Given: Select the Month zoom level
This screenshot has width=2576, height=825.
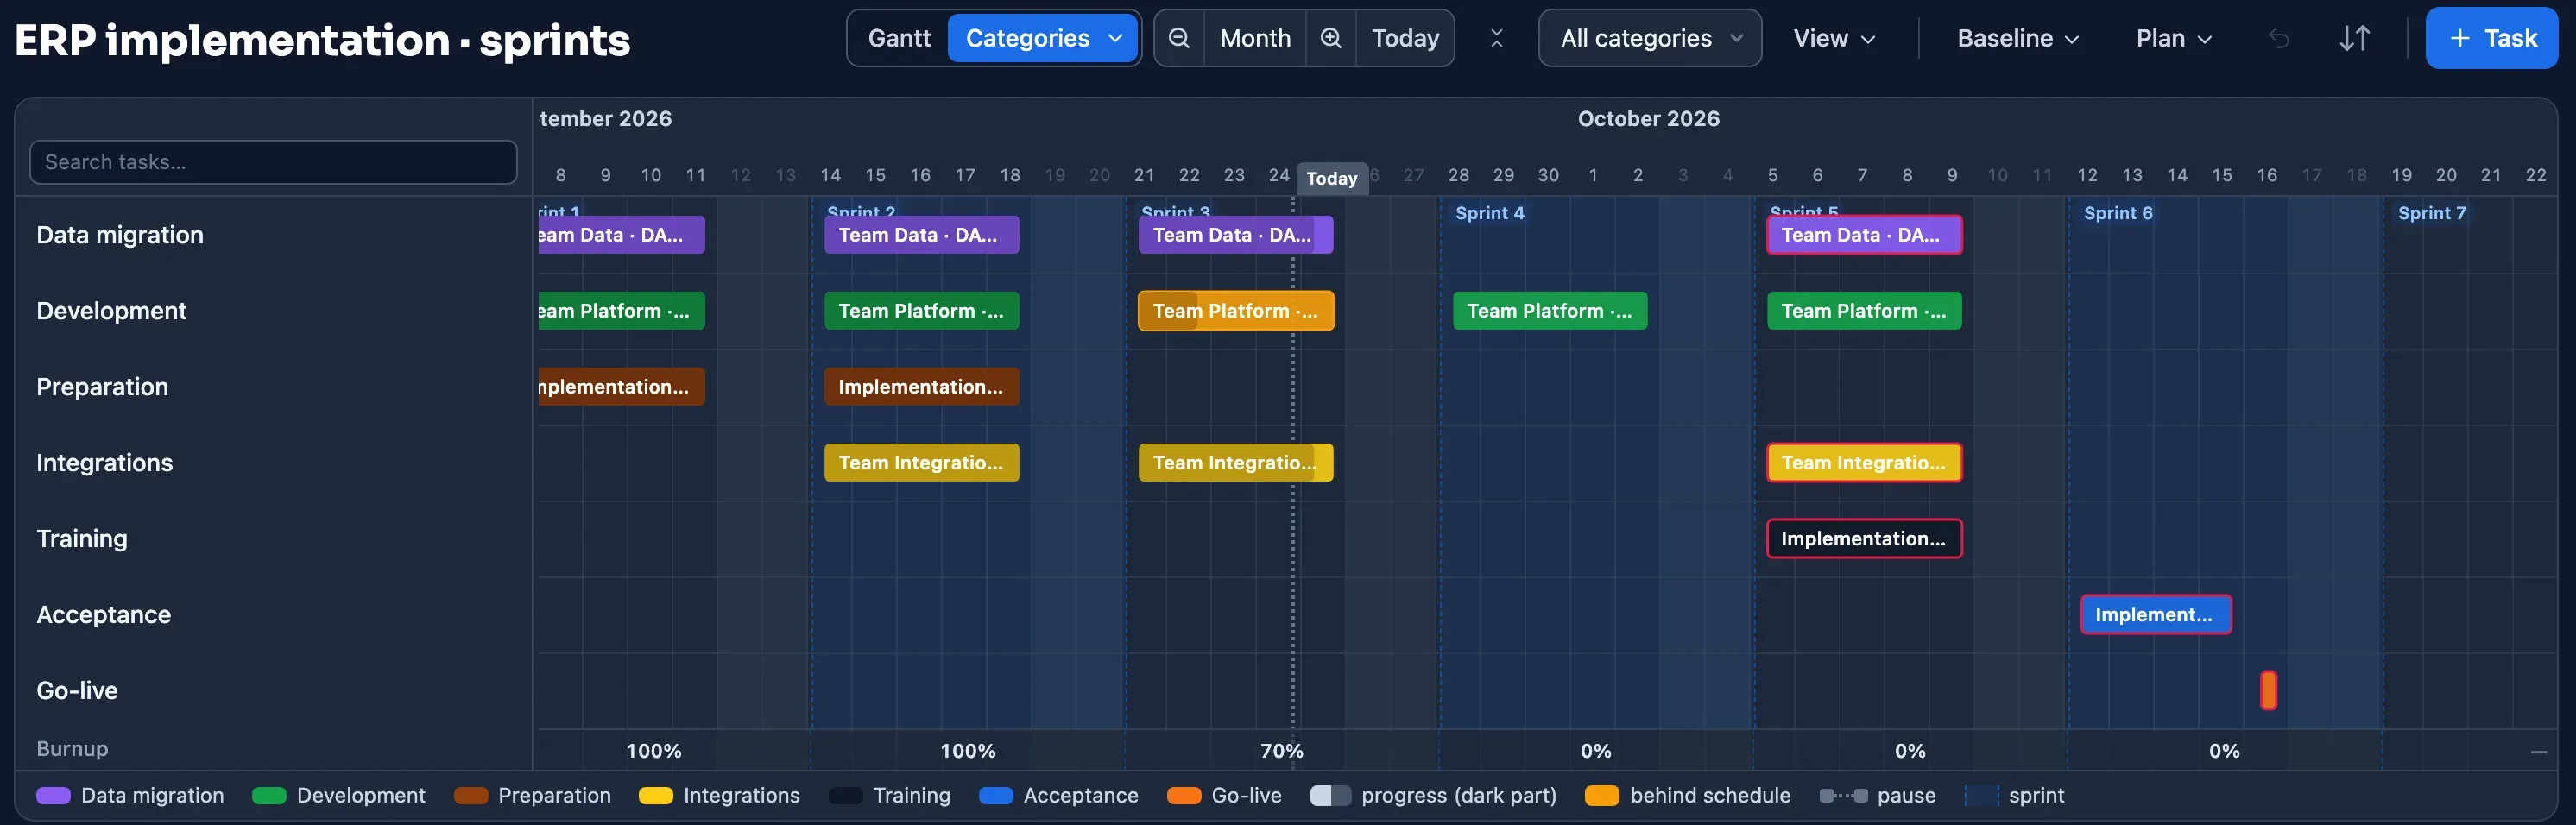Looking at the screenshot, I should (x=1255, y=38).
